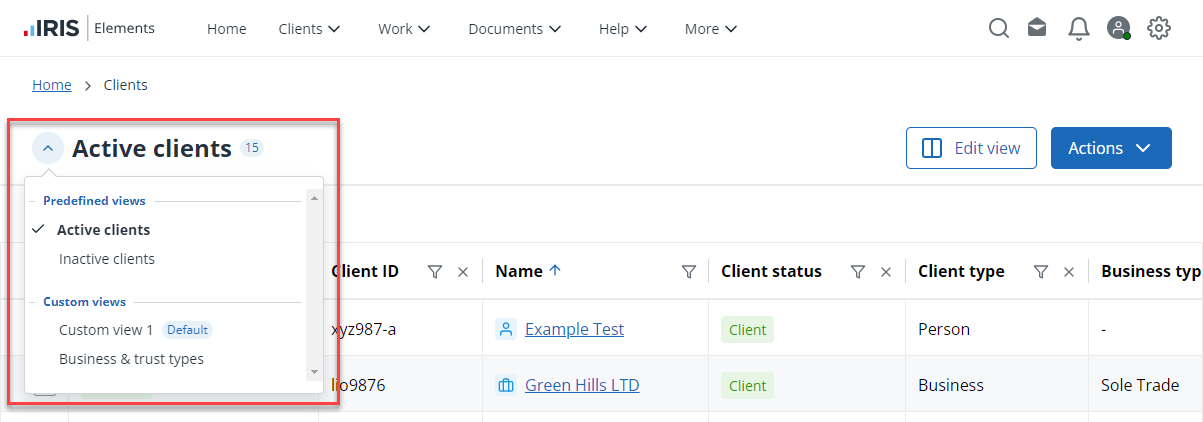This screenshot has height=422, width=1203.
Task: Open the notifications bell icon
Action: (1078, 29)
